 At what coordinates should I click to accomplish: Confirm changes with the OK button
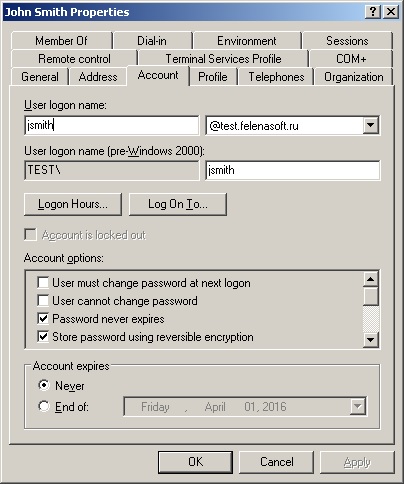pos(195,462)
